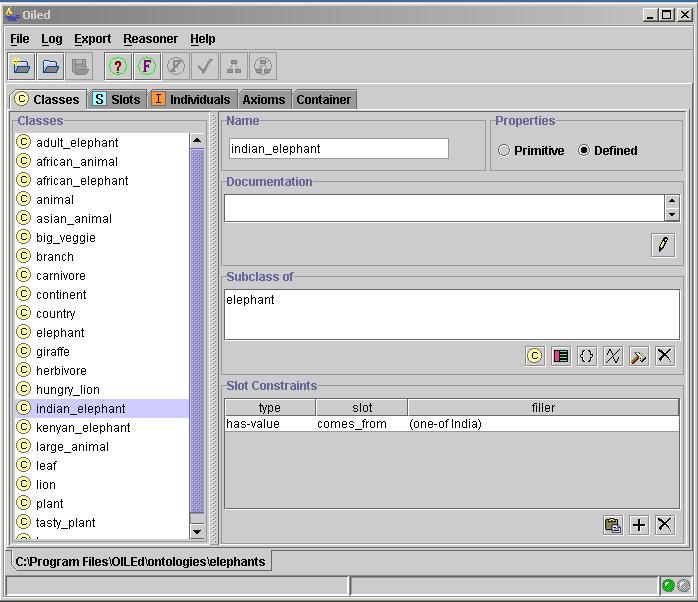The height and width of the screenshot is (602, 698).
Task: Select large_animal class in list
Action: click(x=102, y=447)
